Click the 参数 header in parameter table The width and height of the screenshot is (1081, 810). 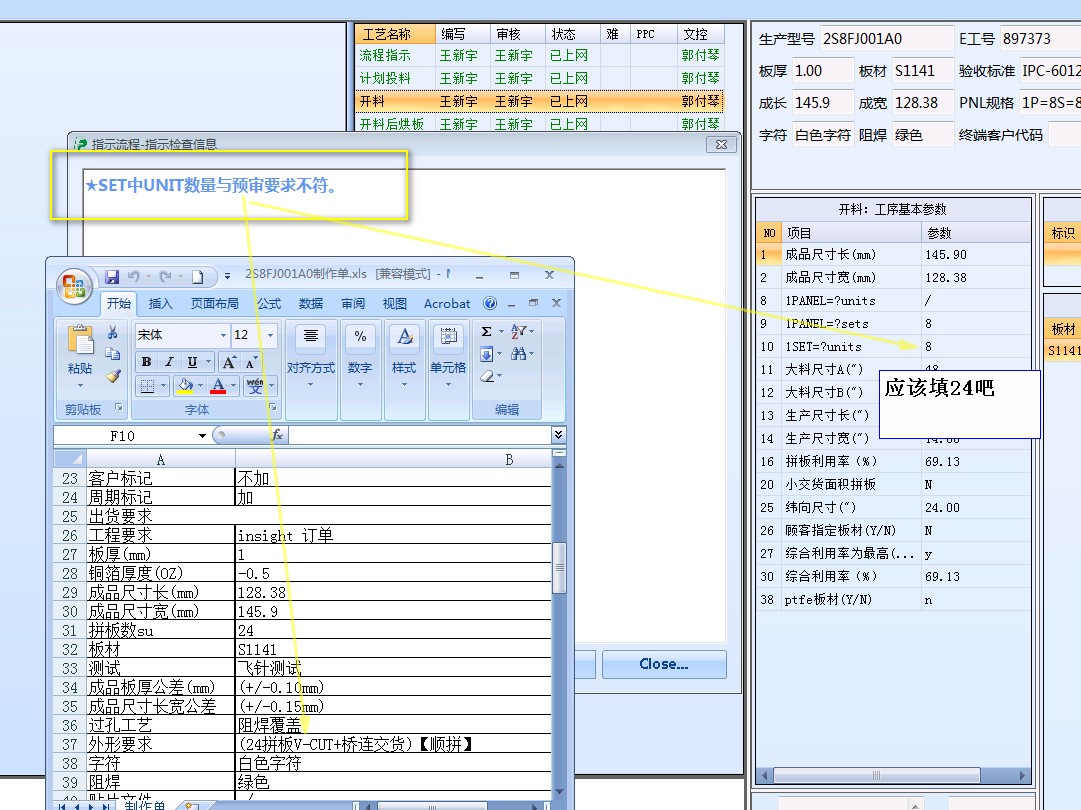coord(975,233)
